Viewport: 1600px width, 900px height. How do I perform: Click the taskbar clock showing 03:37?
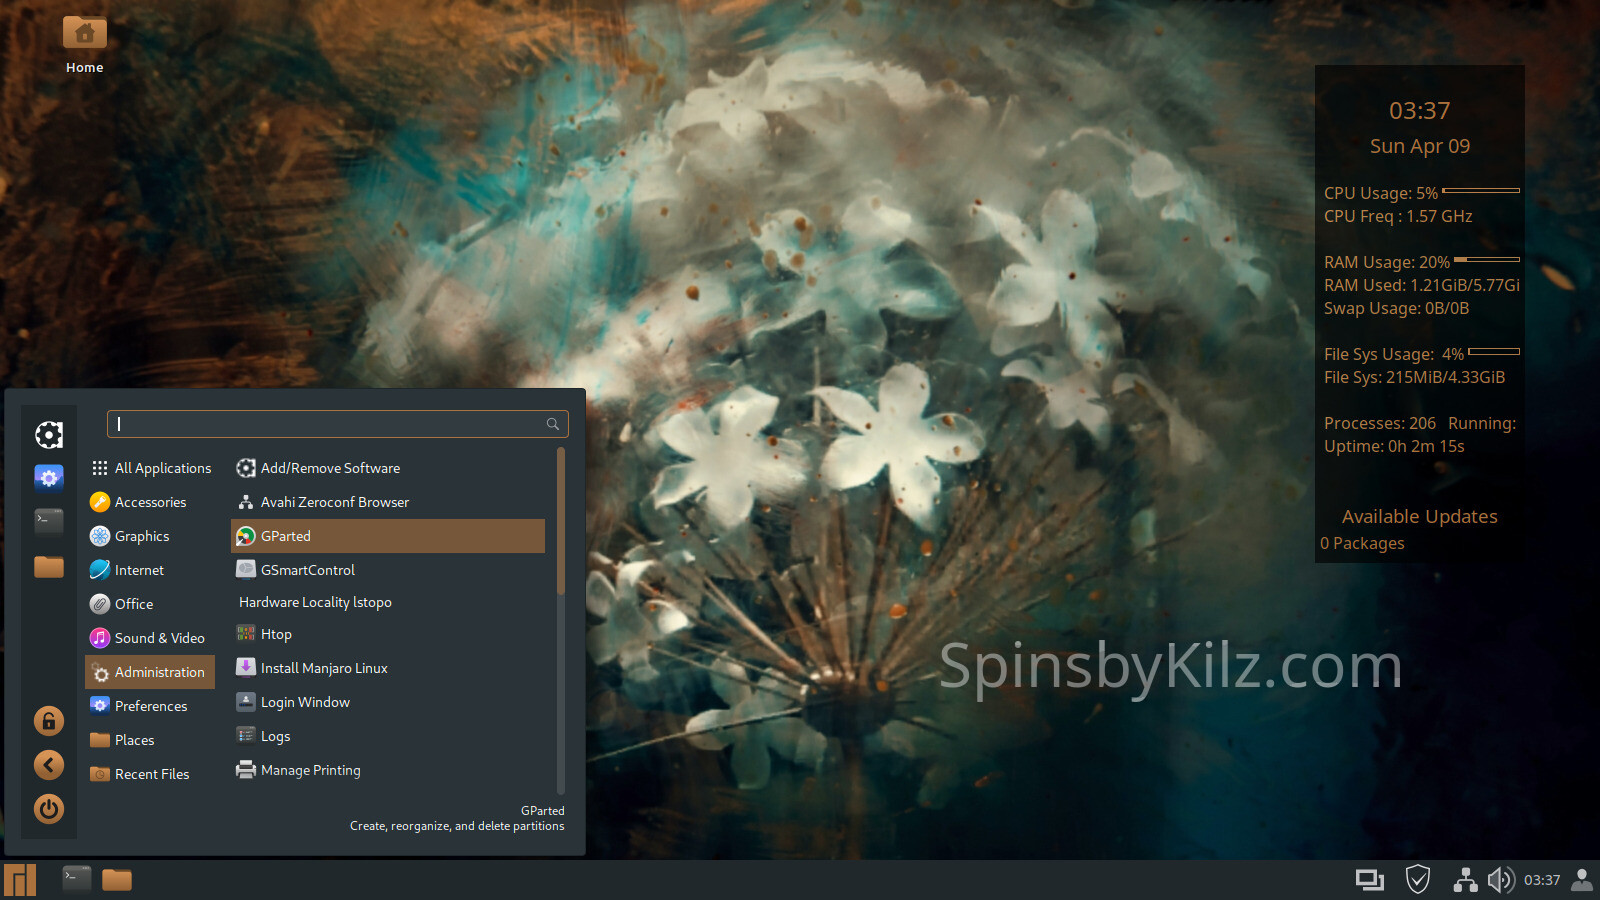[1541, 880]
